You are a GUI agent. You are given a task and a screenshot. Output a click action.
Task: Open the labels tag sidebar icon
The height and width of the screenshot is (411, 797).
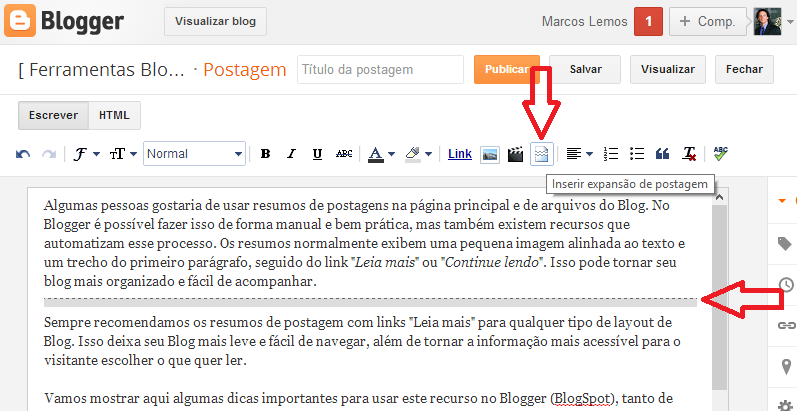coord(785,244)
